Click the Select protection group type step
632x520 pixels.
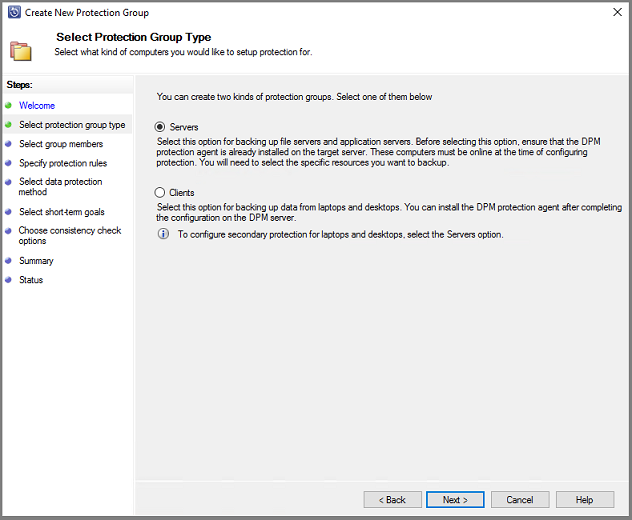[x=72, y=125]
